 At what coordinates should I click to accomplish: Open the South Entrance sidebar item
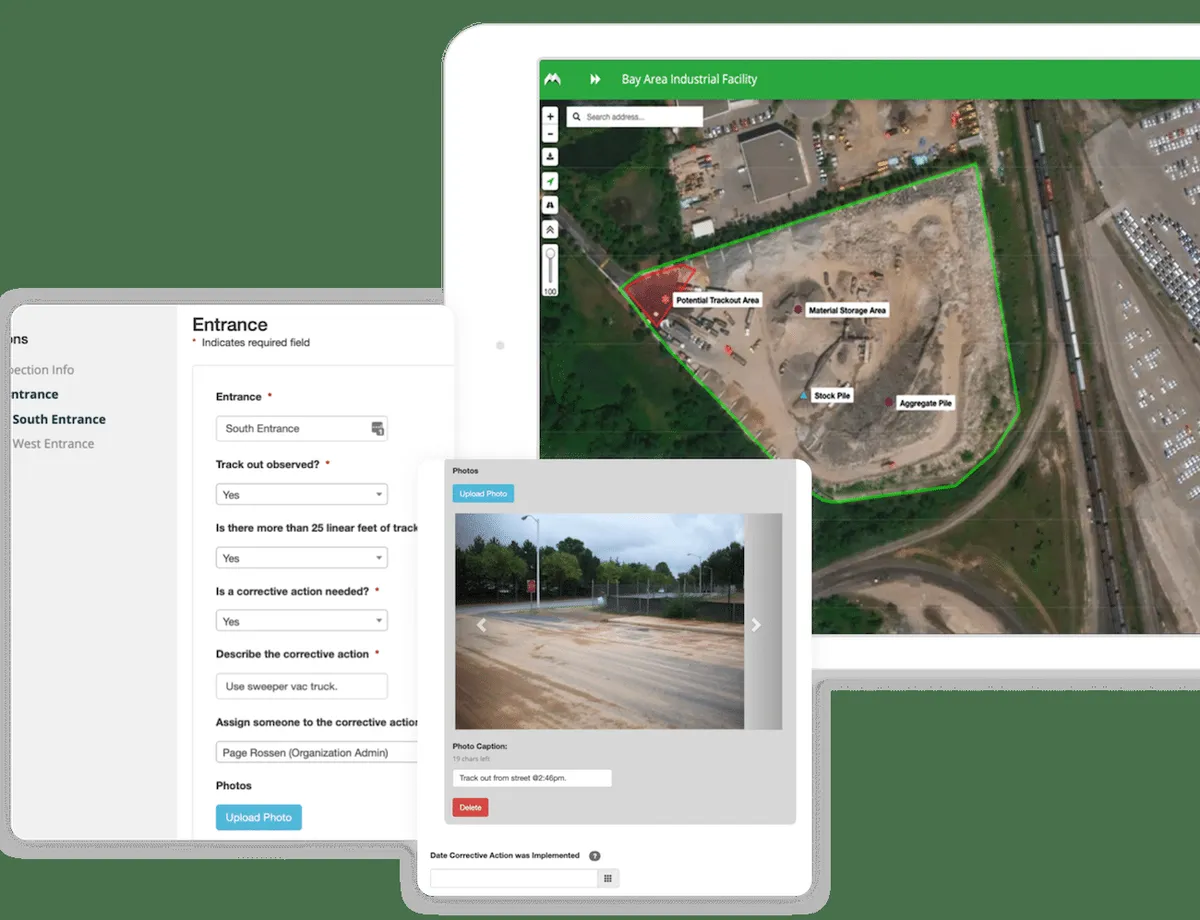pyautogui.click(x=59, y=419)
